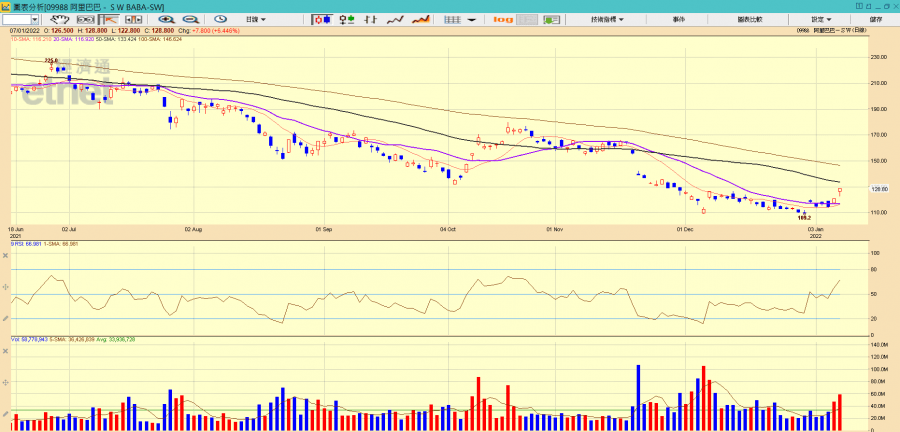Open the 圖表比較 menu

(x=747, y=19)
